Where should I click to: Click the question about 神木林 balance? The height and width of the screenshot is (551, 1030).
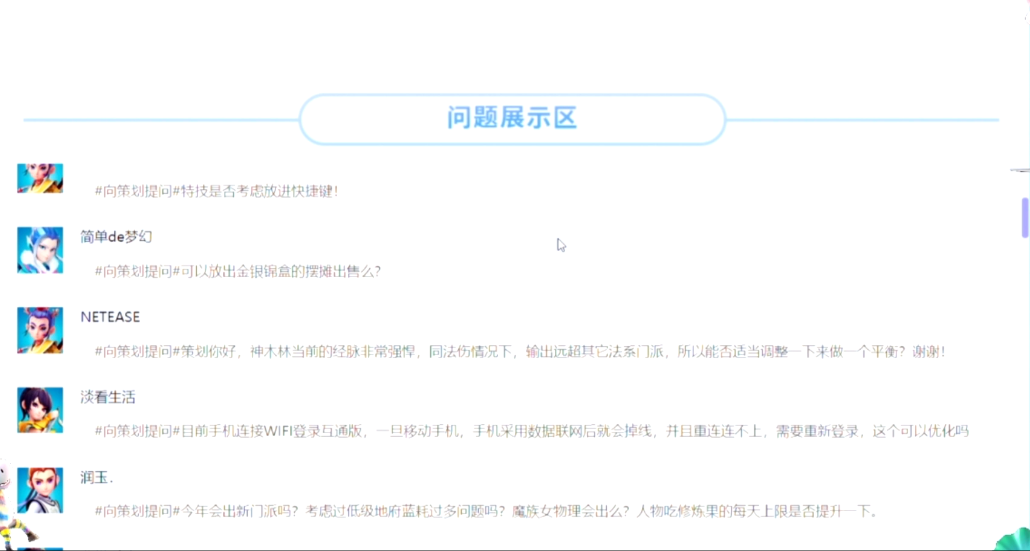point(520,351)
